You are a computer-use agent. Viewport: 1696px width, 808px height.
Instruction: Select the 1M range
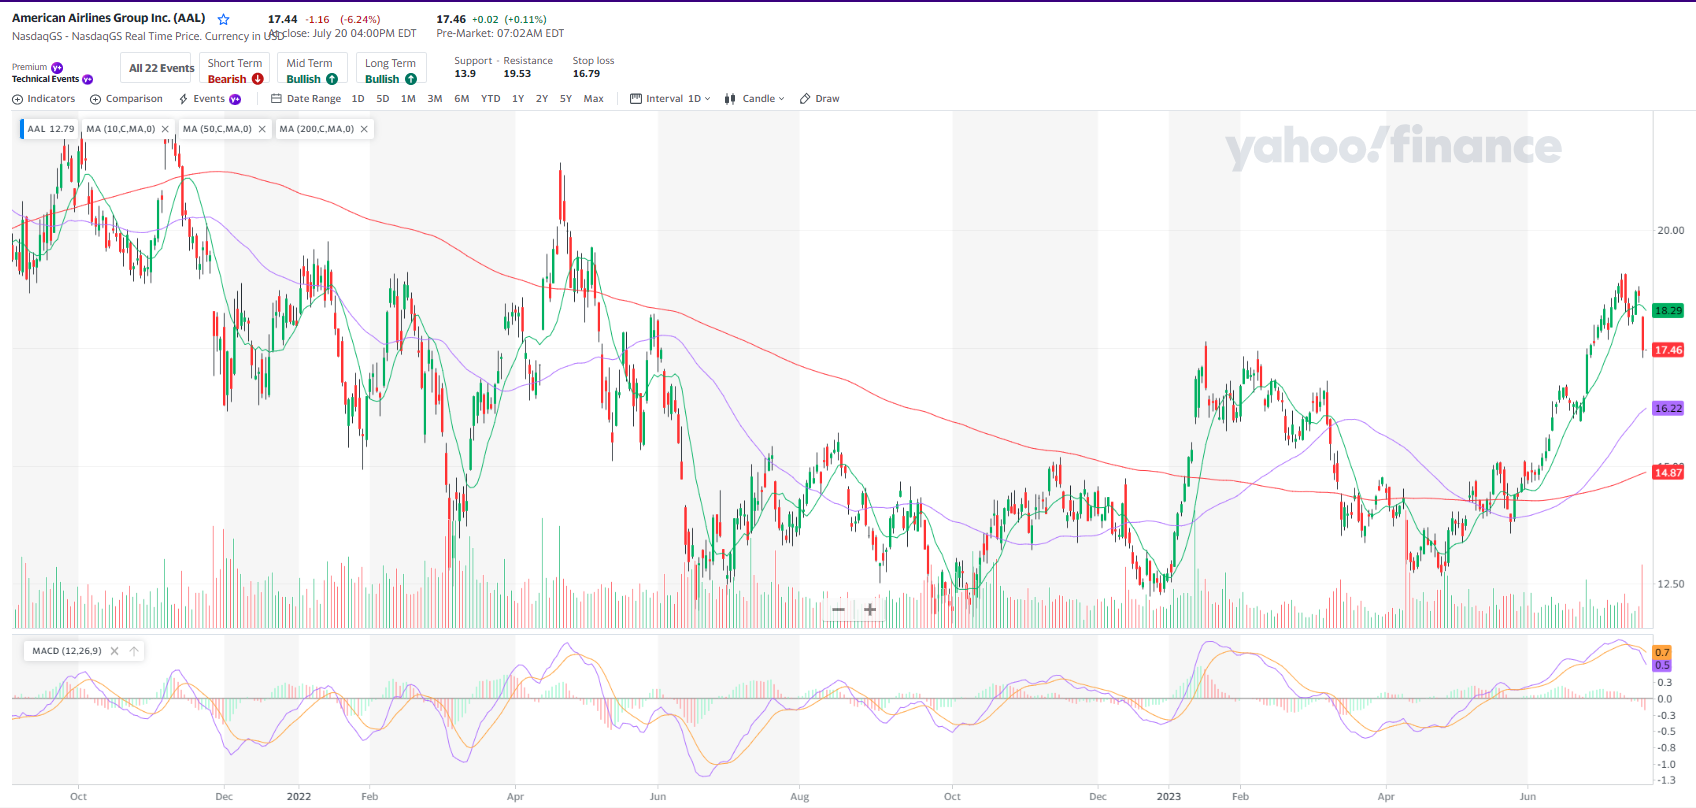tap(408, 99)
